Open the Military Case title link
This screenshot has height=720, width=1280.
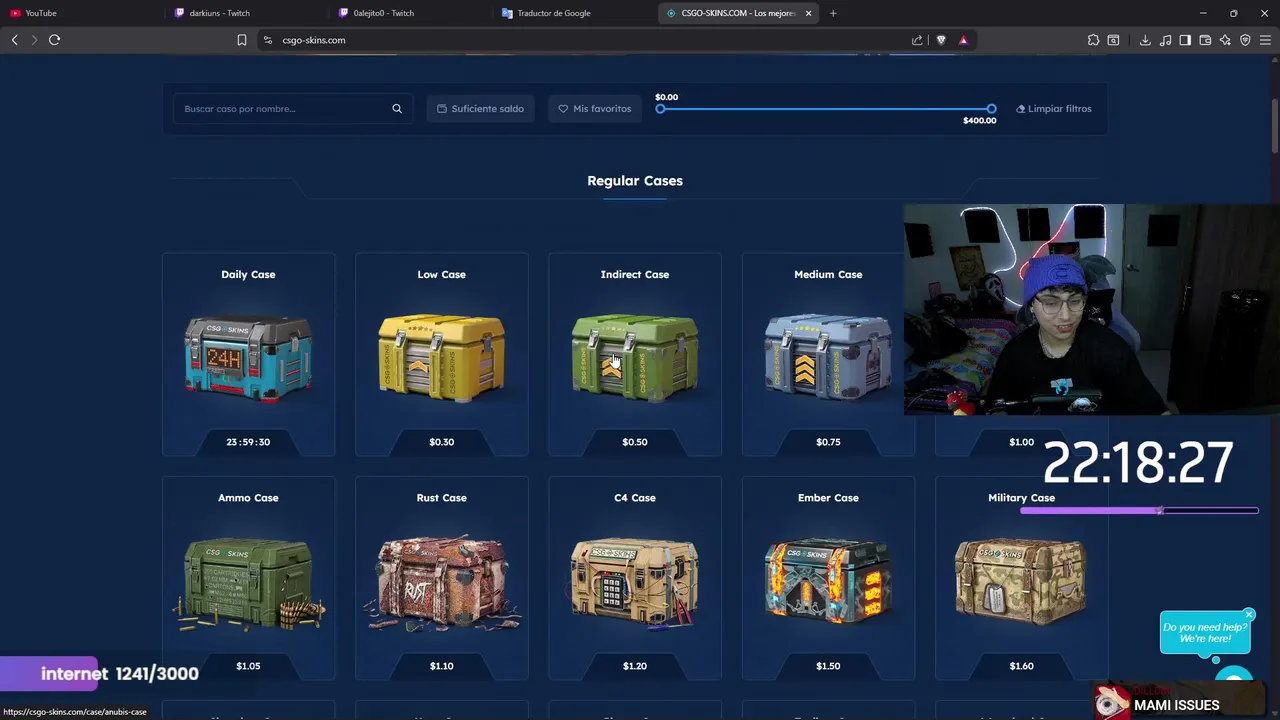coord(1021,498)
